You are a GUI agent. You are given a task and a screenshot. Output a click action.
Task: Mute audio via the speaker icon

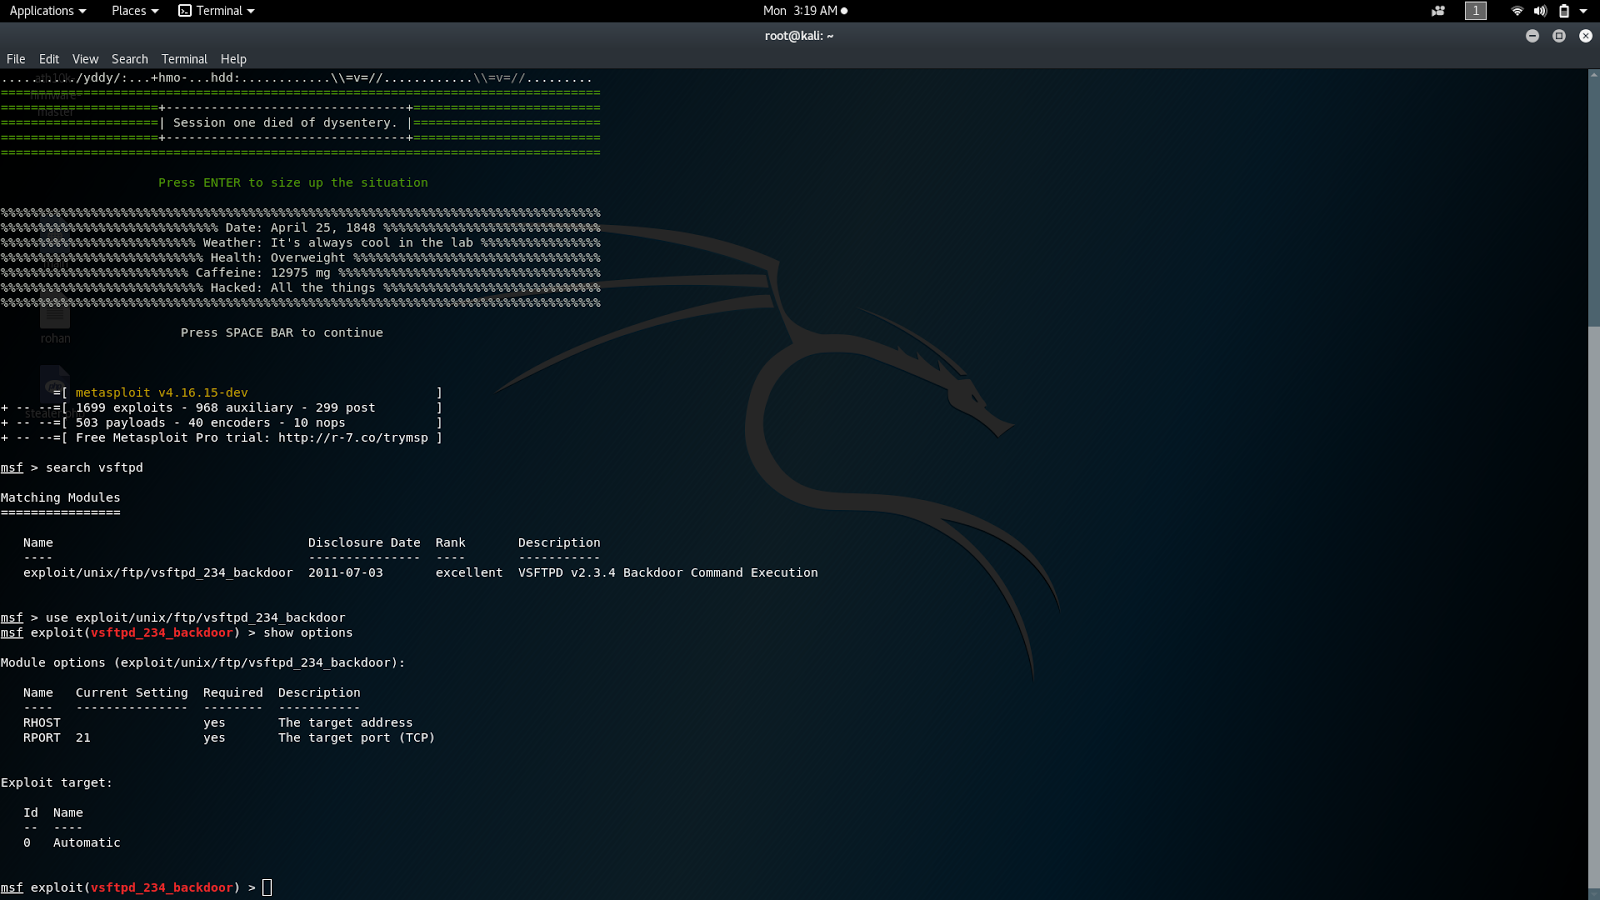click(x=1540, y=11)
